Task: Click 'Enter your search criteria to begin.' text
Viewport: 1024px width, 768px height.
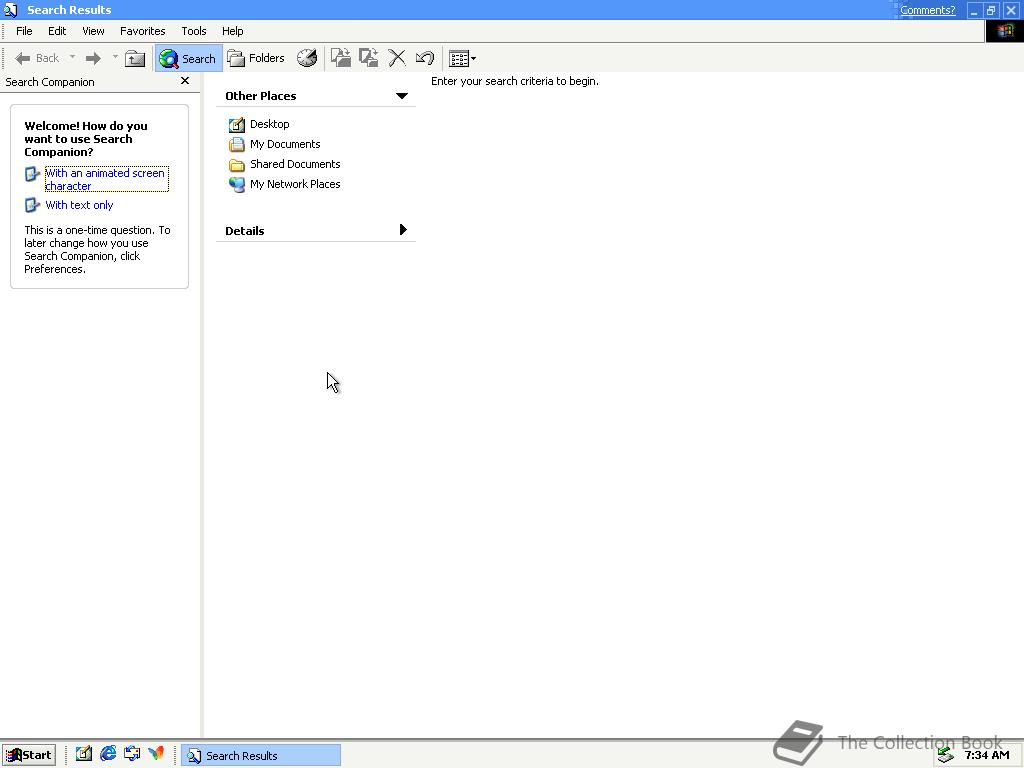Action: (515, 81)
